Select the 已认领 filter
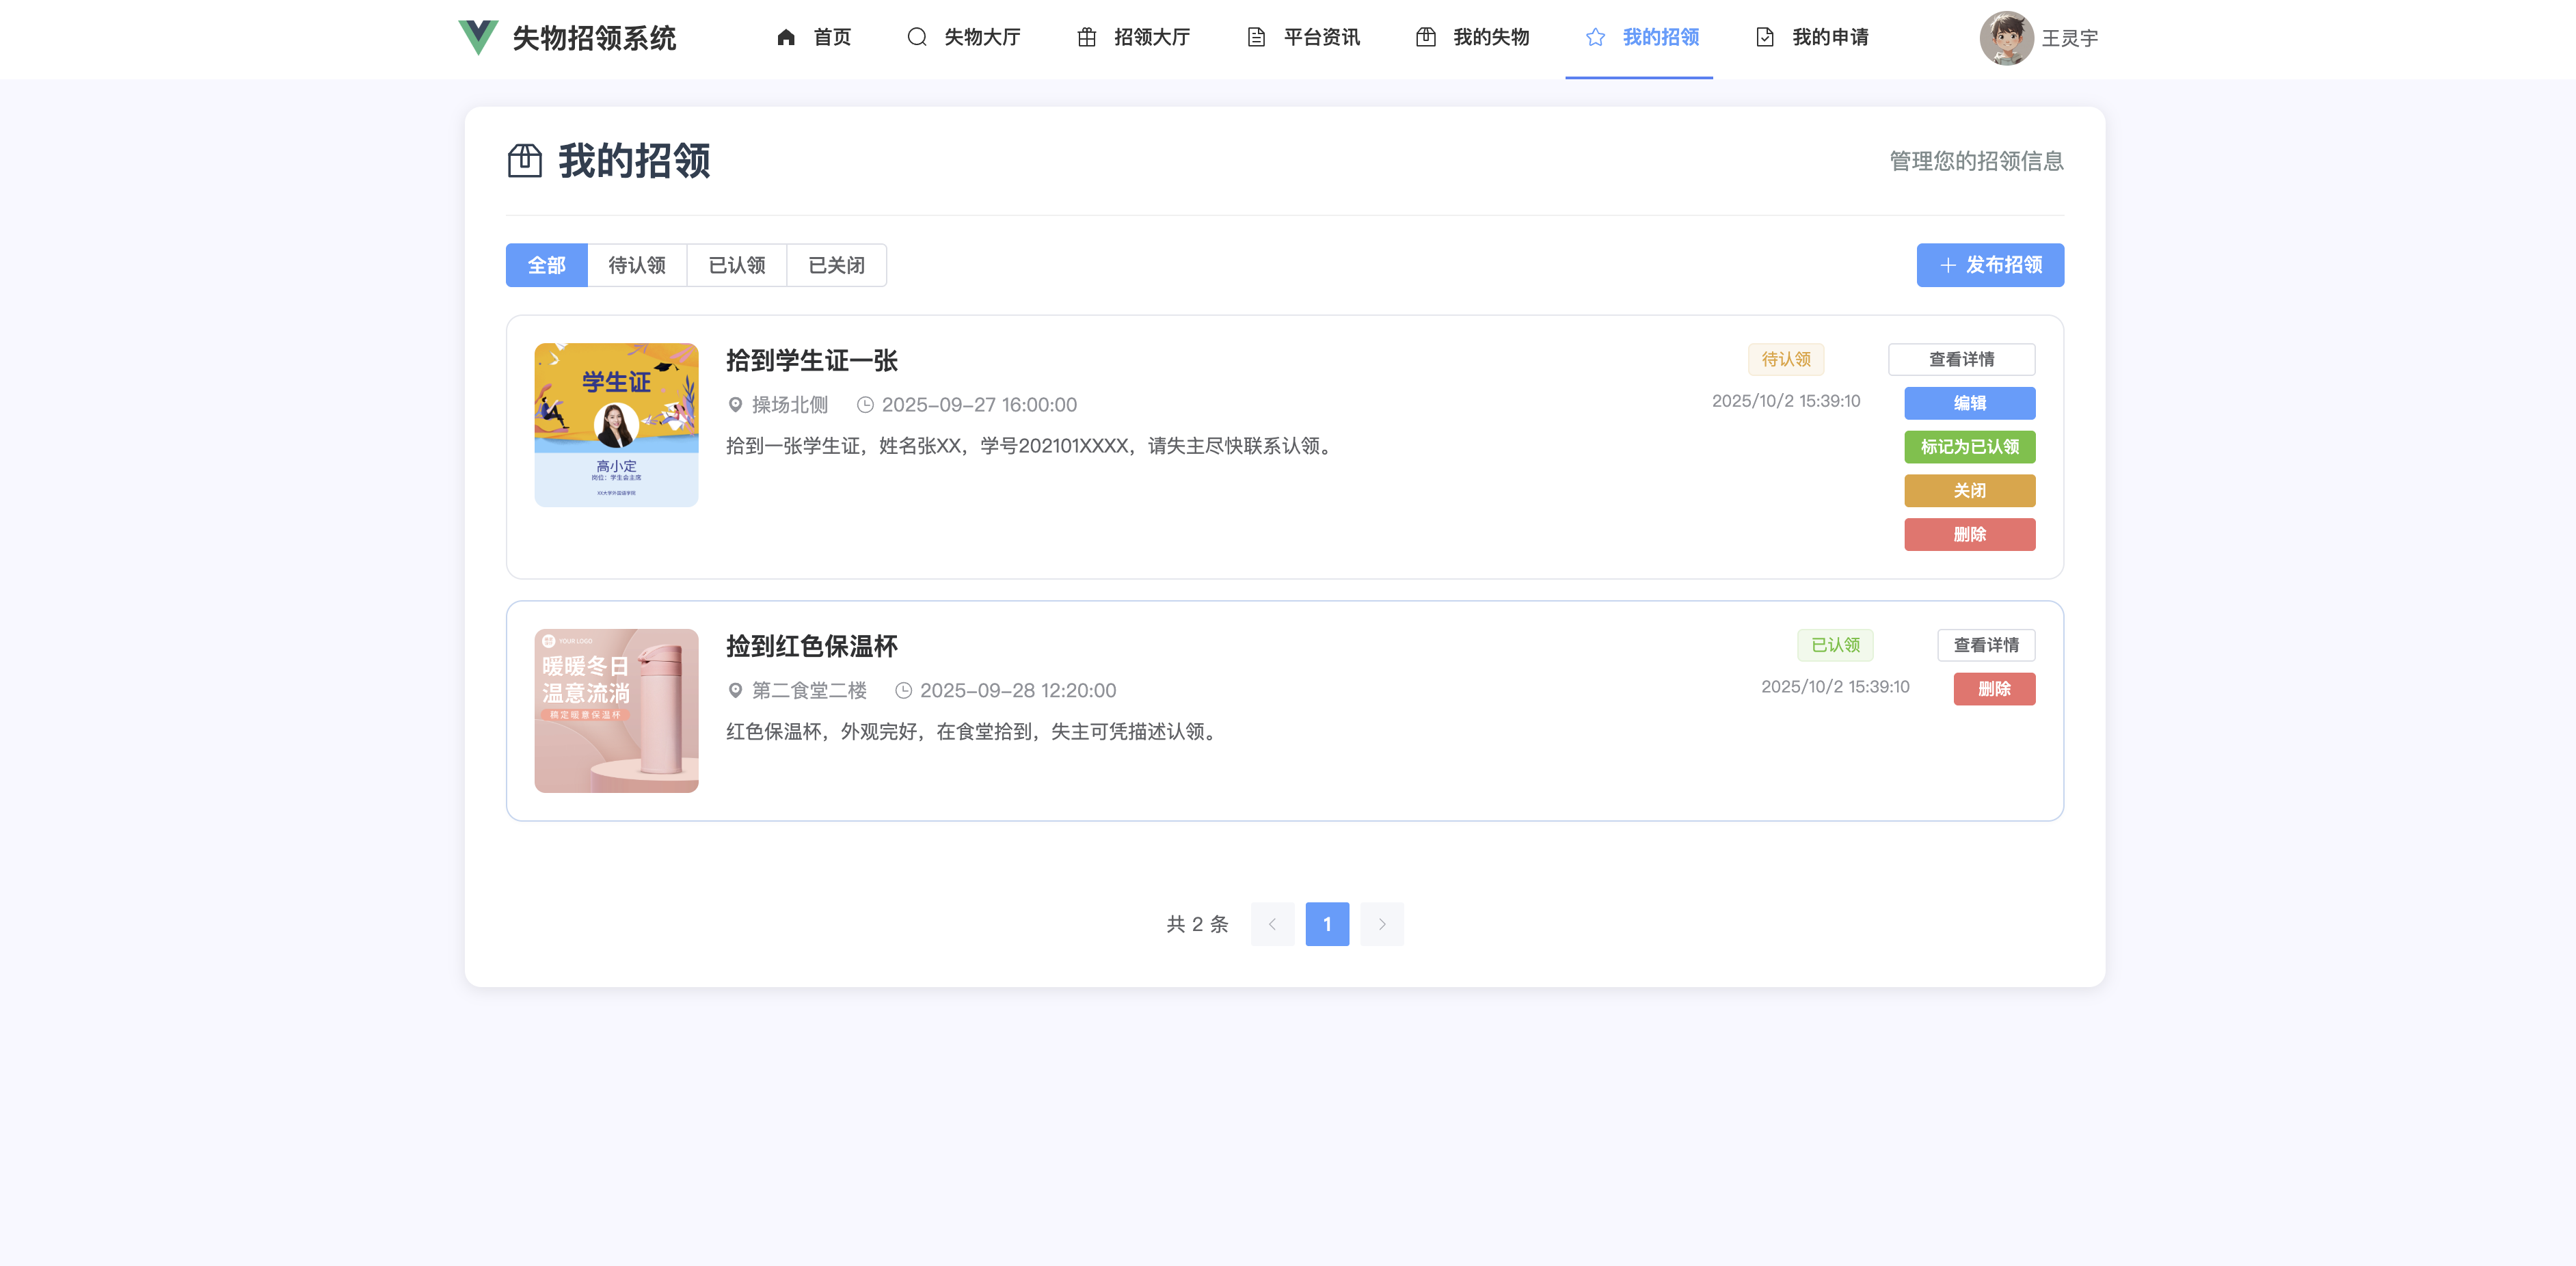The width and height of the screenshot is (2576, 1266). click(x=737, y=265)
